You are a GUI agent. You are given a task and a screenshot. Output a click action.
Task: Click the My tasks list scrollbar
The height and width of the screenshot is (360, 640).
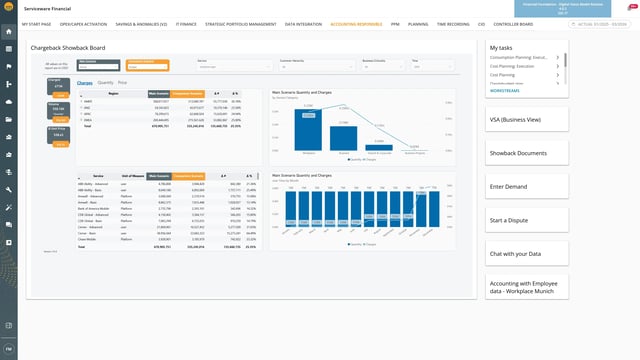point(565,60)
